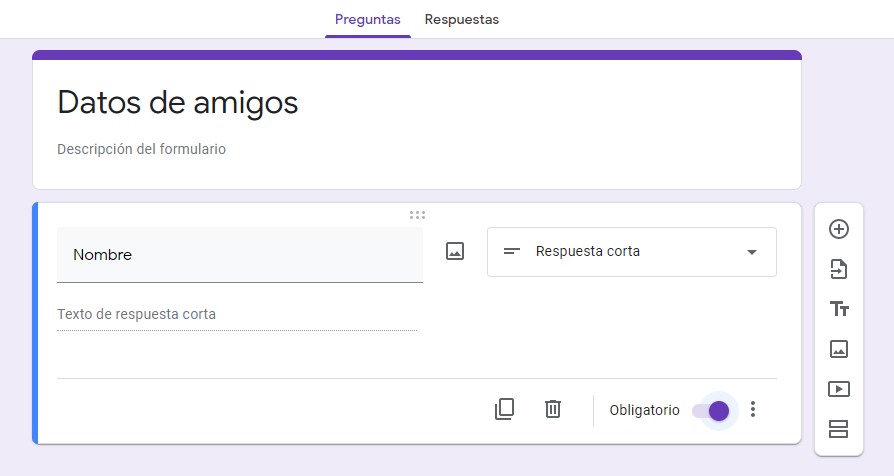Select the Preguntas tab
The width and height of the screenshot is (894, 476).
[367, 19]
